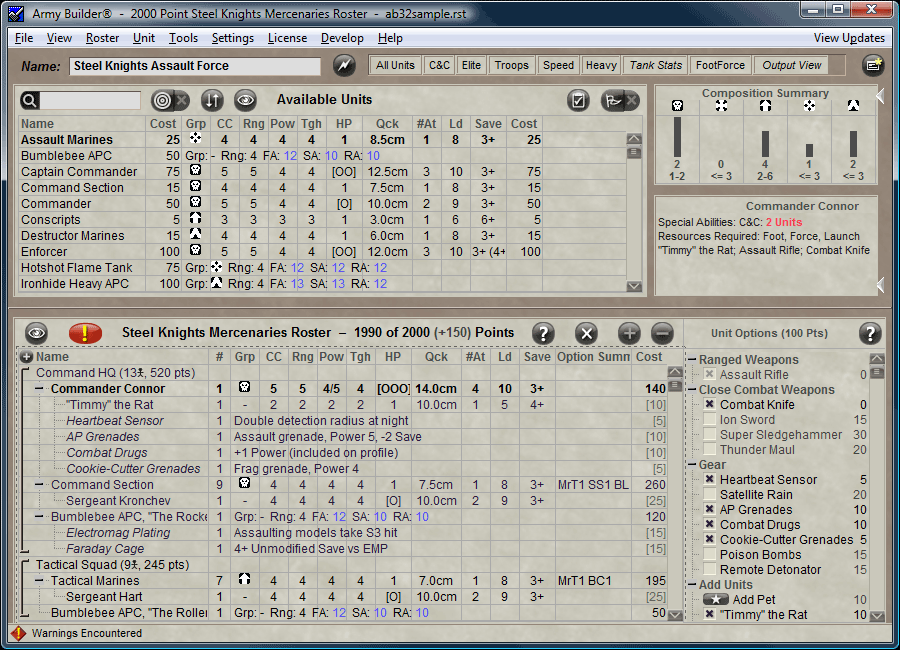
Task: Open the Roster menu
Action: coord(102,38)
